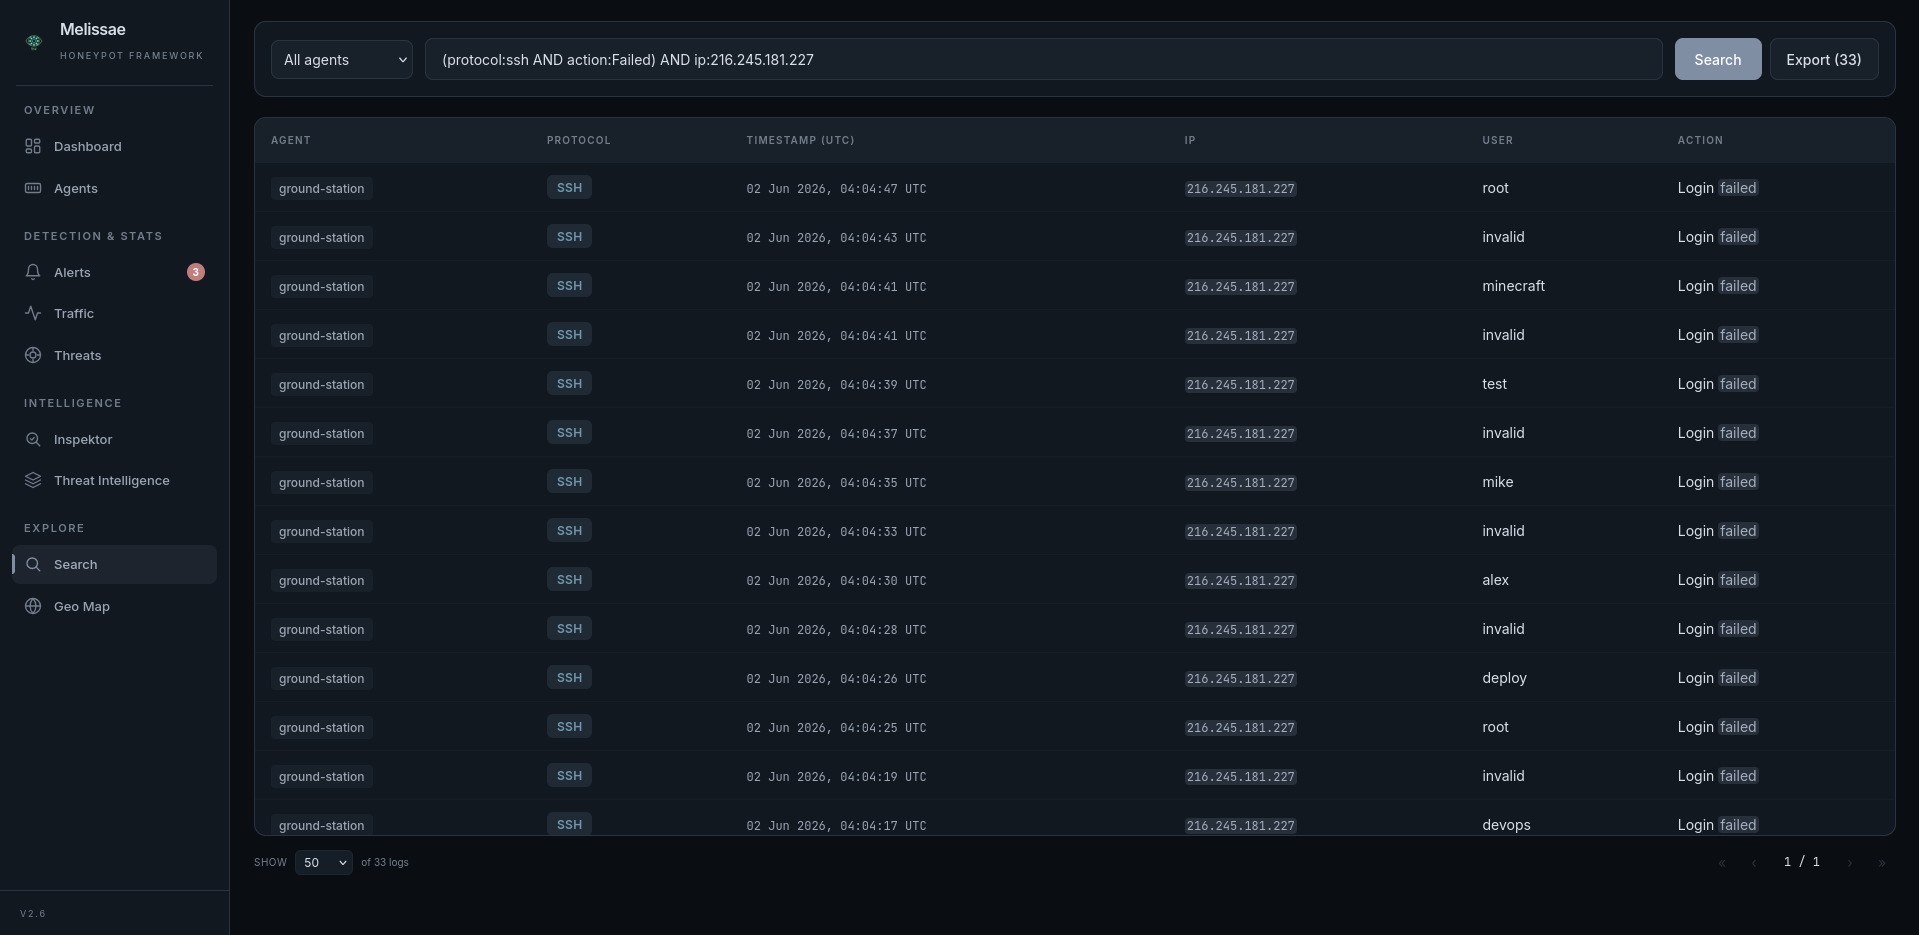Click the Alerts badge showing 3

(x=196, y=272)
